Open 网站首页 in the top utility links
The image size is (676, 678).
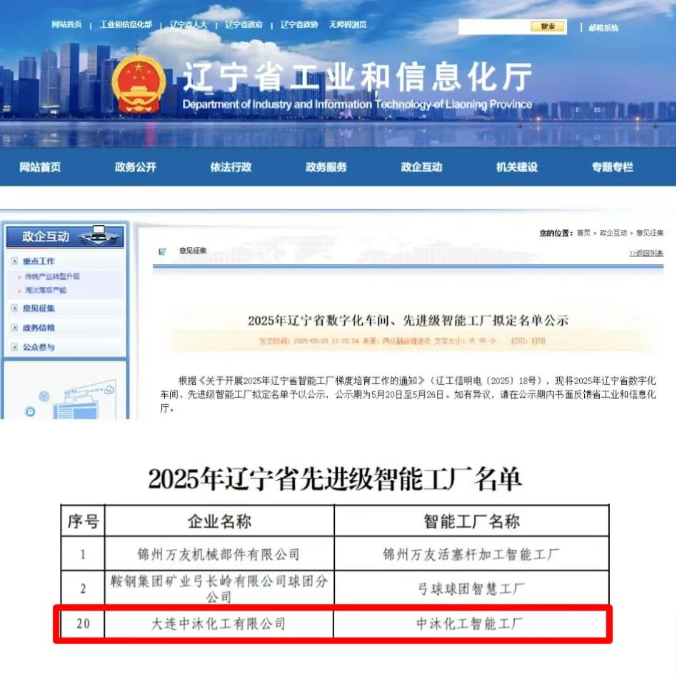(x=67, y=25)
